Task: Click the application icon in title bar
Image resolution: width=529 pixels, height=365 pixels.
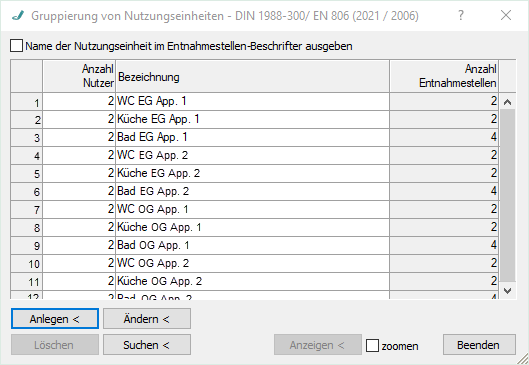Action: 17,16
